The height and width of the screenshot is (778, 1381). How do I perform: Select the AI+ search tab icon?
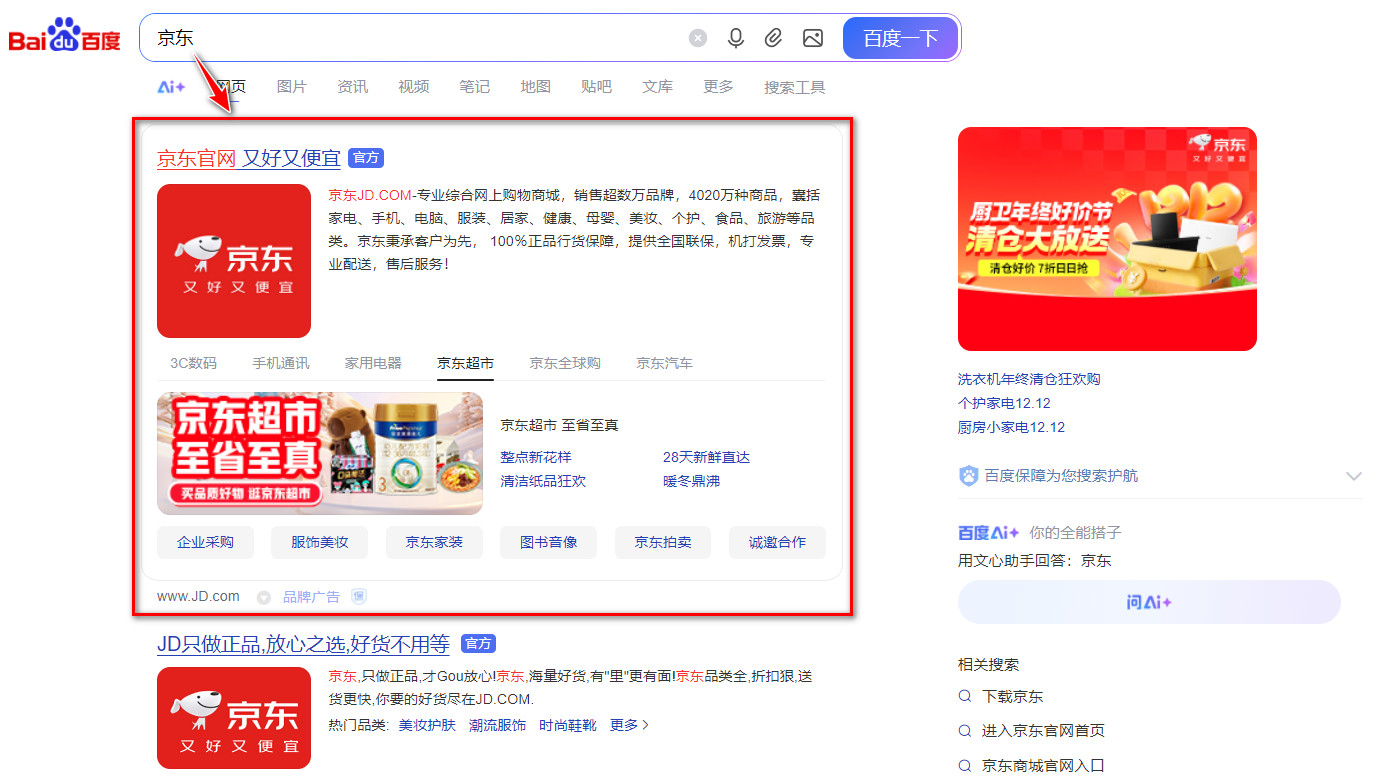(x=171, y=87)
